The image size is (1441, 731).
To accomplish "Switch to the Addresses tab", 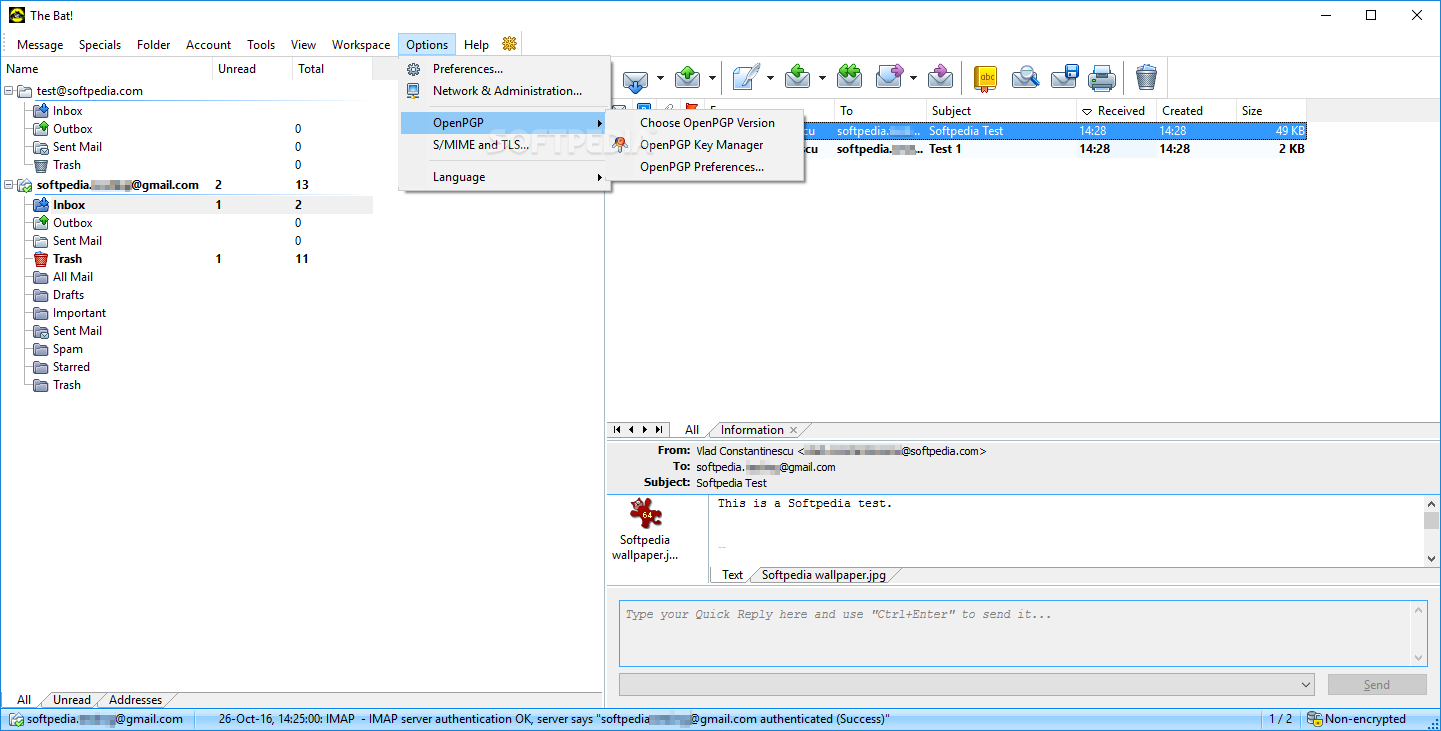I will [x=135, y=700].
